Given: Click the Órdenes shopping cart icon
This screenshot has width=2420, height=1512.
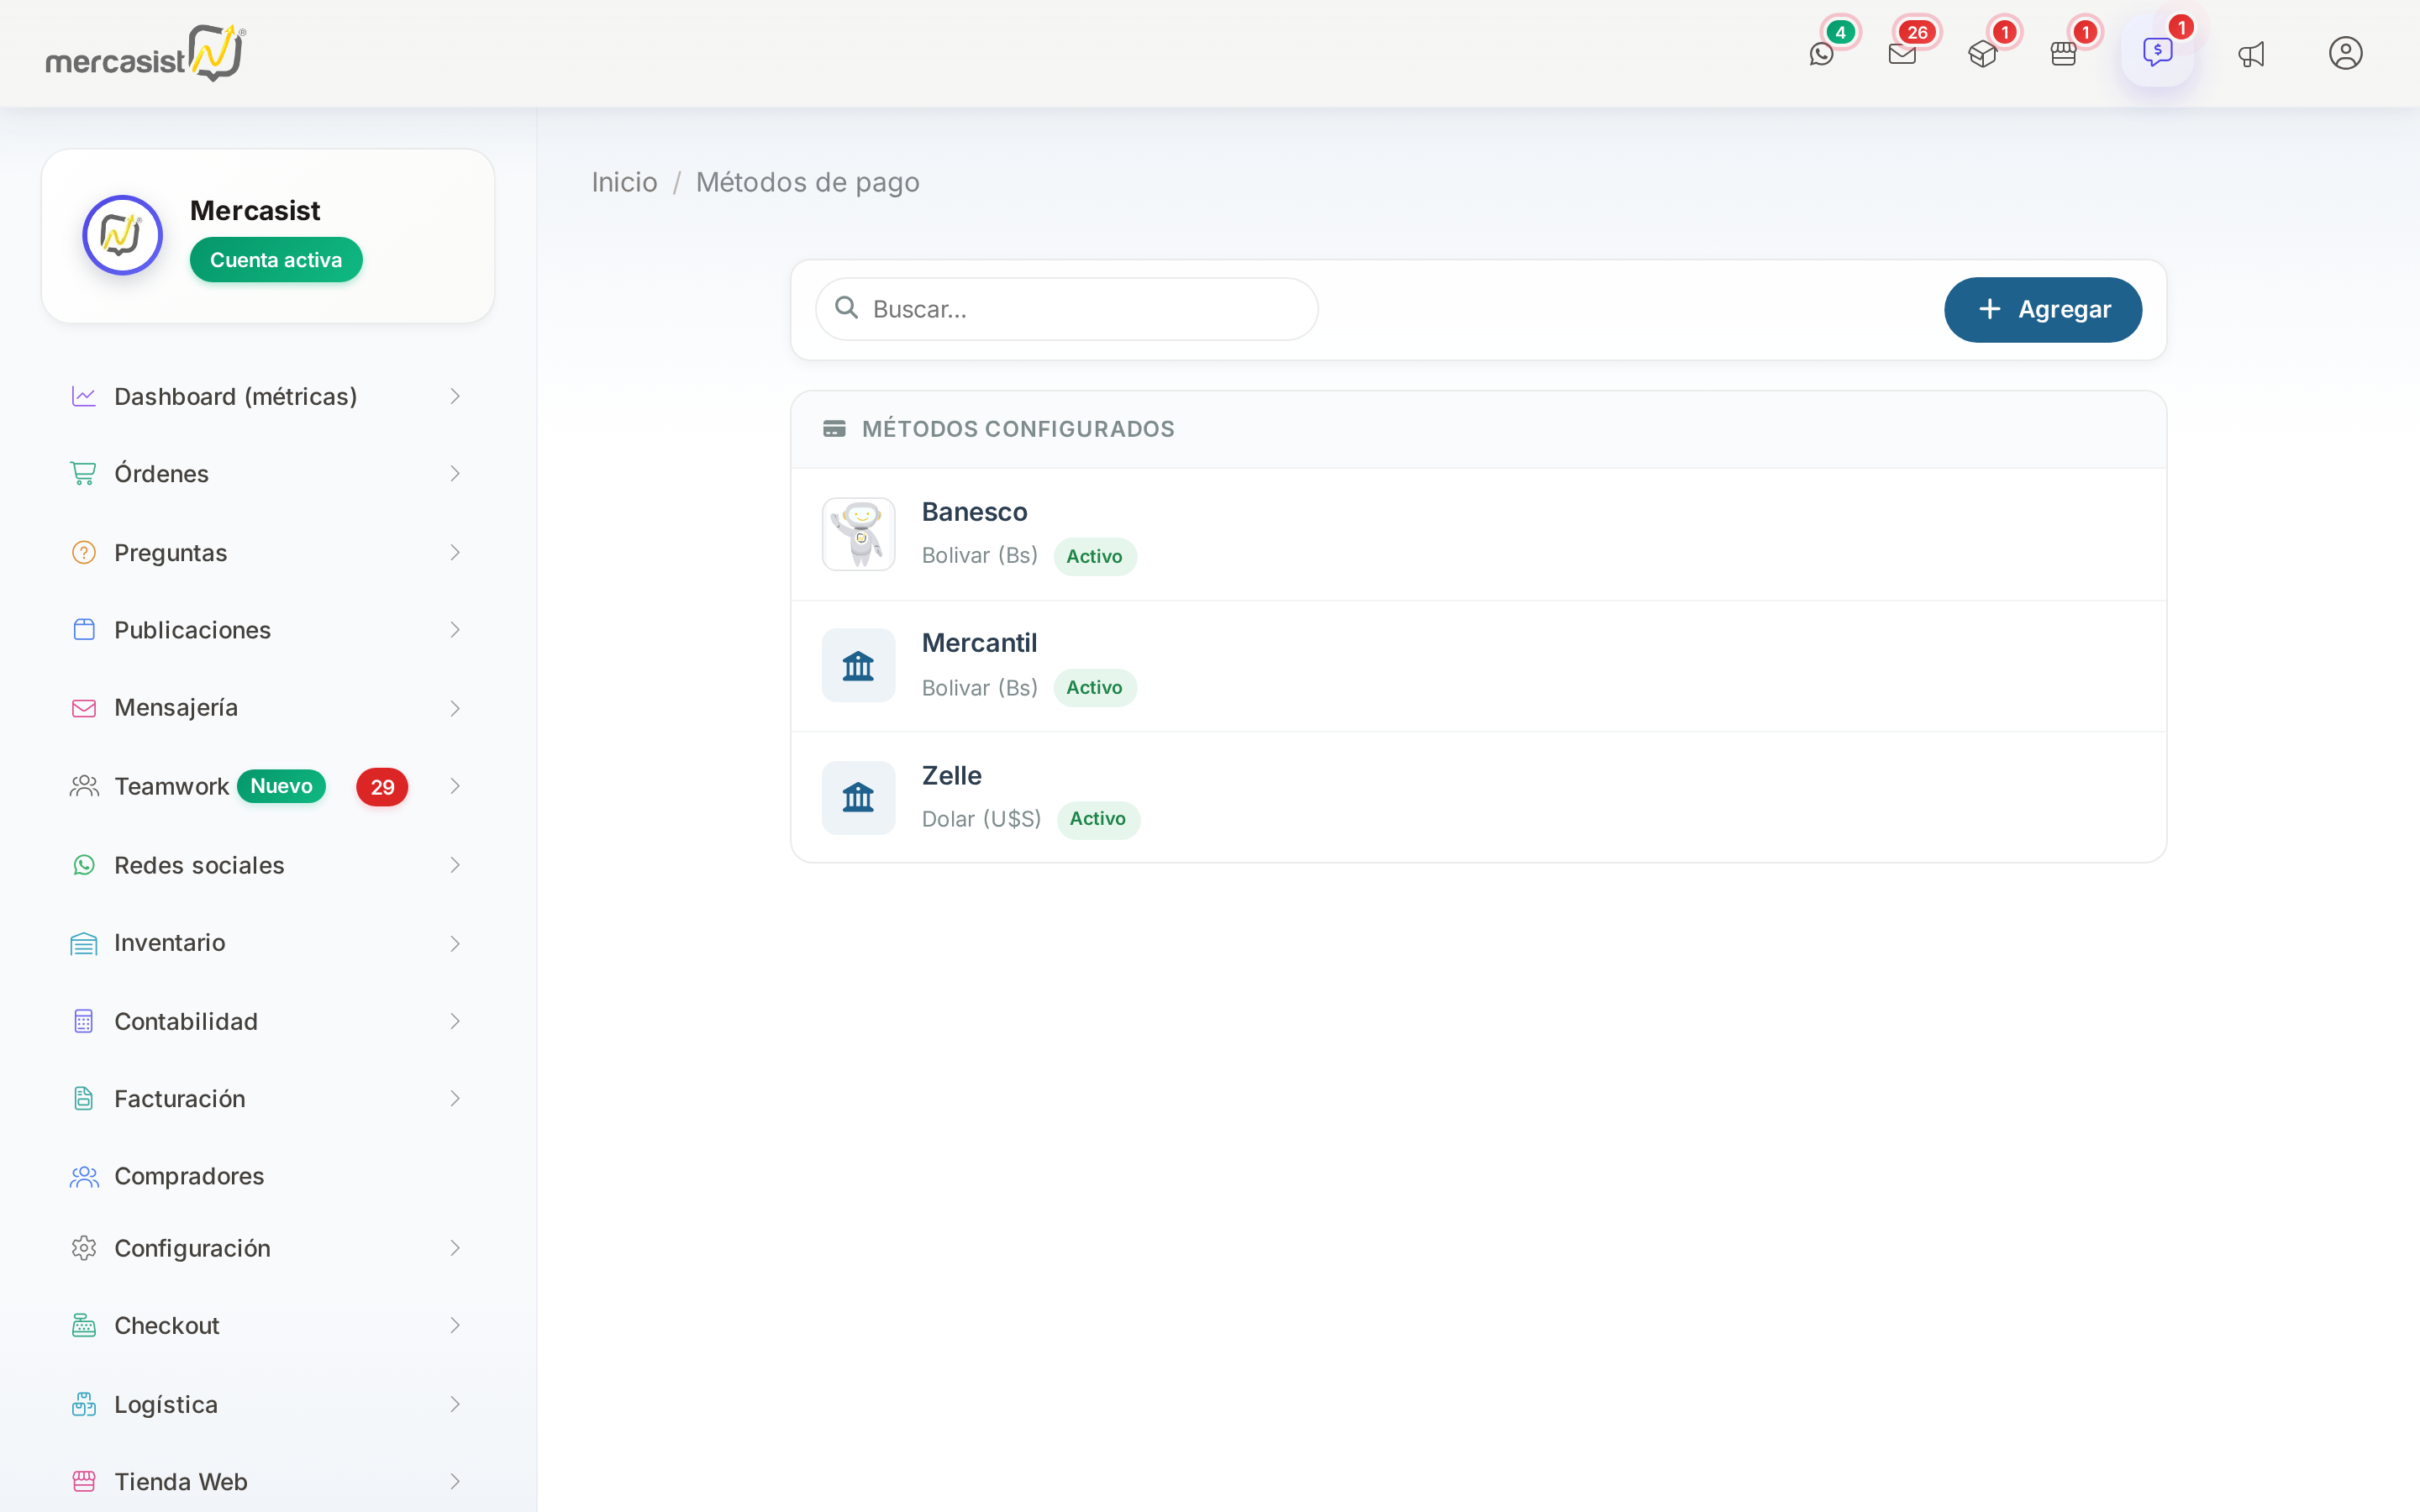Looking at the screenshot, I should coord(84,474).
